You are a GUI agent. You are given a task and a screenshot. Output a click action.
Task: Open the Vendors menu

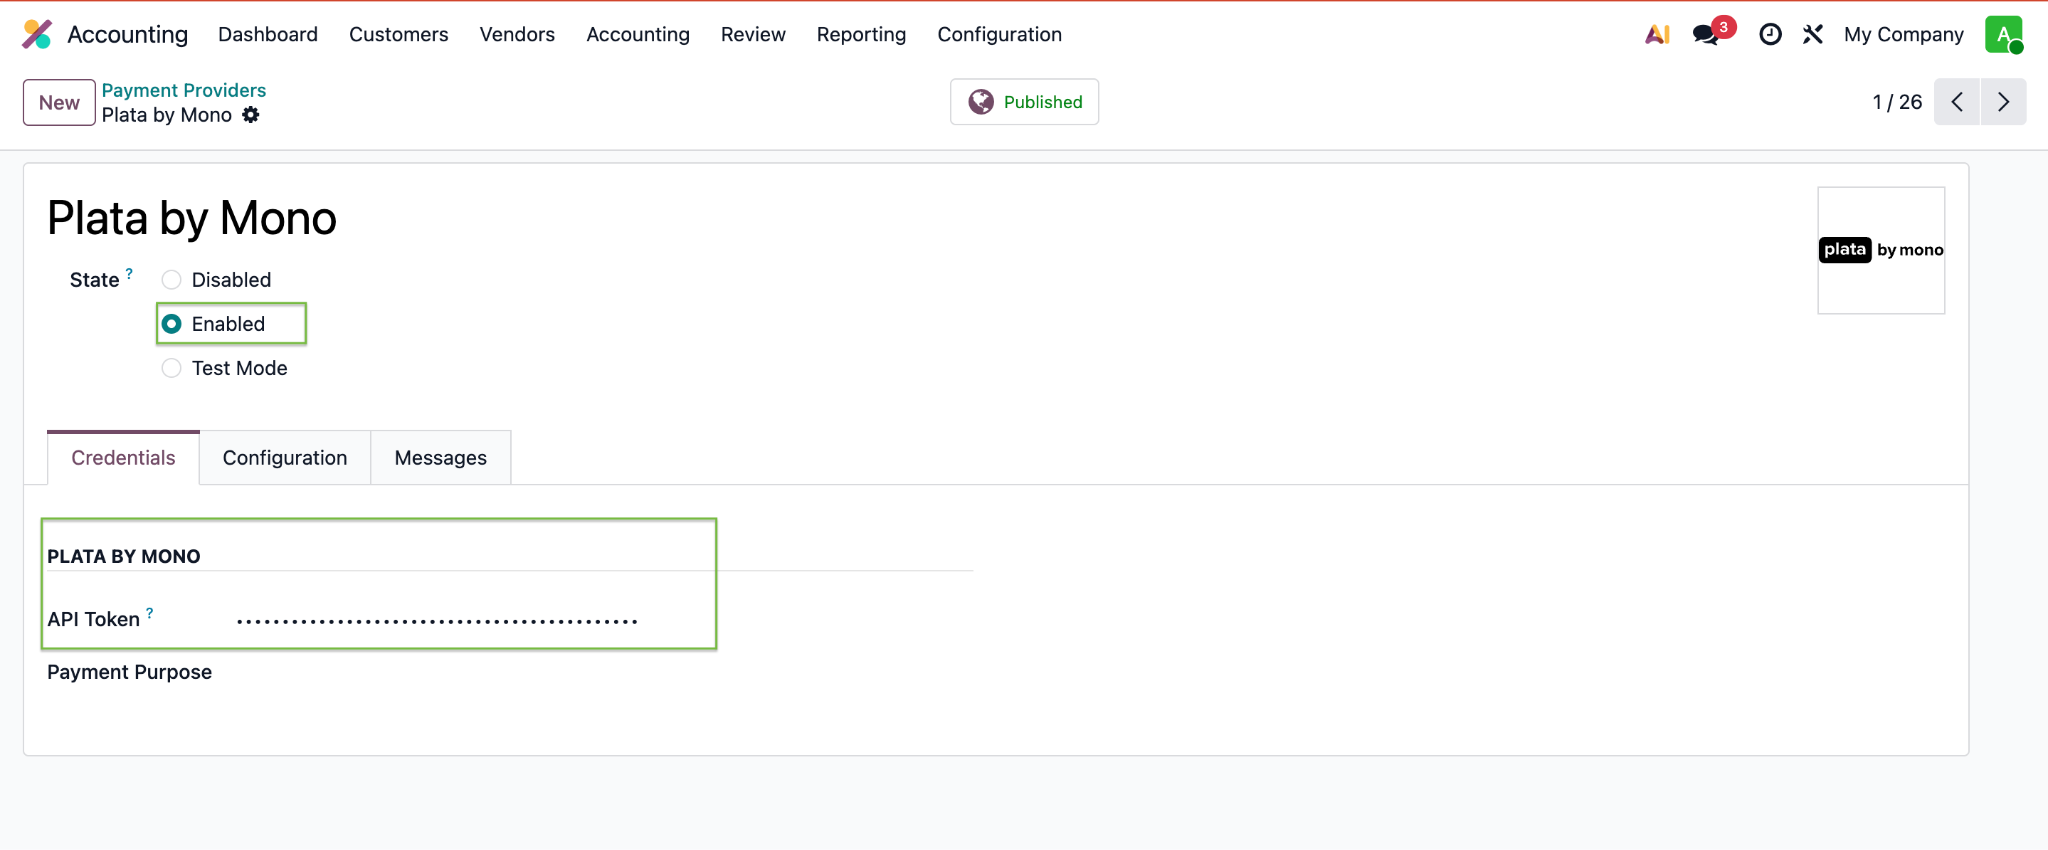[x=517, y=34]
